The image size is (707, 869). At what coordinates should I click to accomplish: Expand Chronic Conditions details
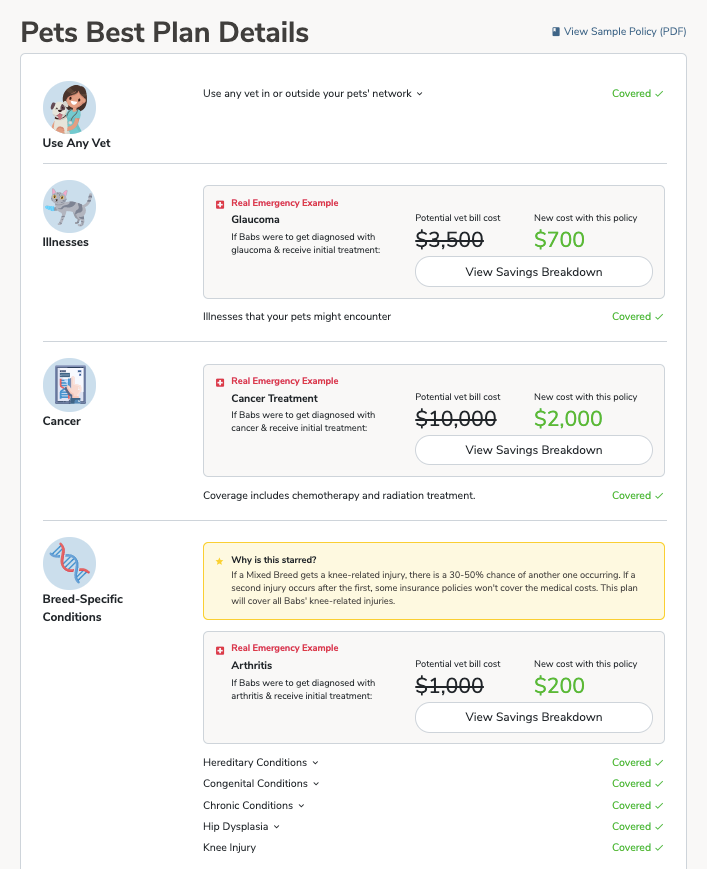point(301,806)
